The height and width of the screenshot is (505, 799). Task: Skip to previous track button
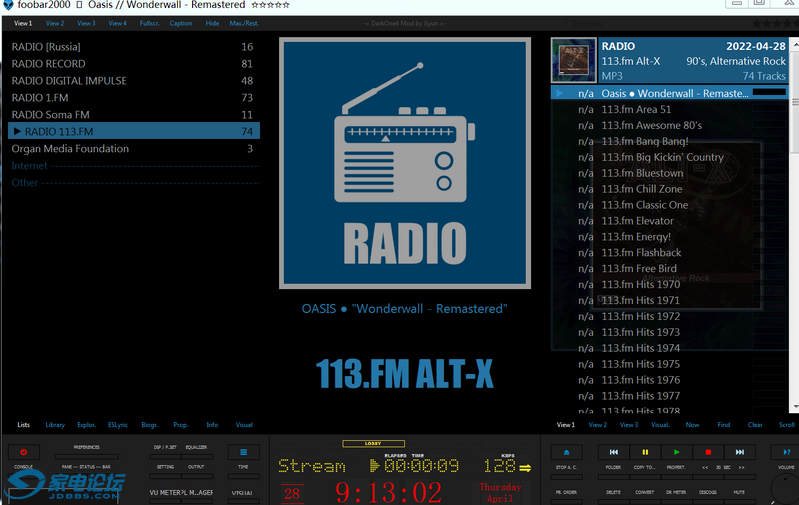tap(614, 452)
